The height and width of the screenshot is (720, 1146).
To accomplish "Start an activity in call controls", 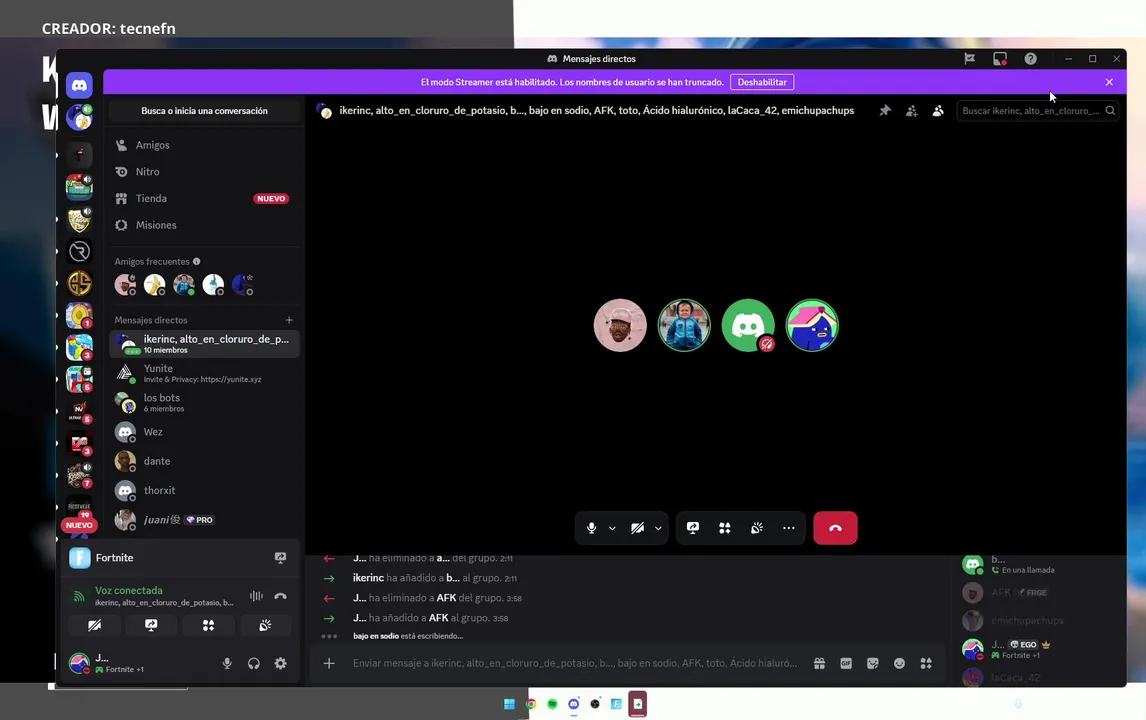I will [x=724, y=528].
